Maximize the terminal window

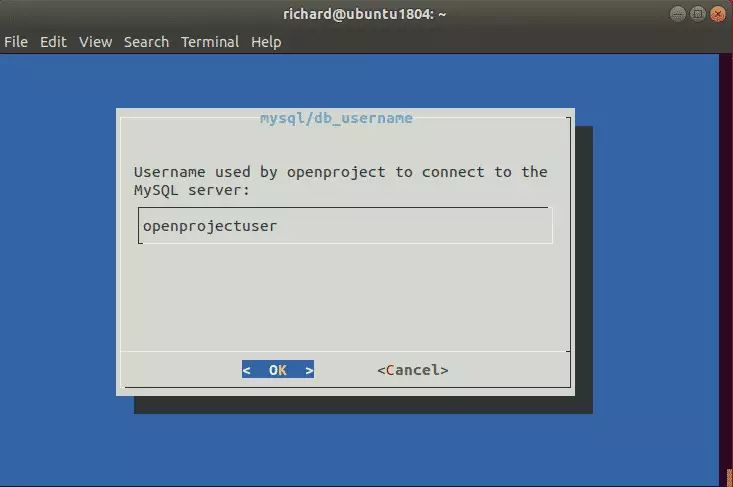click(x=697, y=14)
